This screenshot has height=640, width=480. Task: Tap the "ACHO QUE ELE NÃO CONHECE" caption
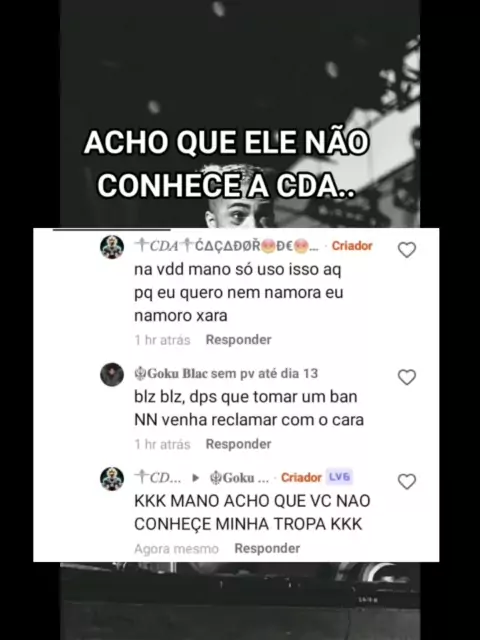point(227,164)
